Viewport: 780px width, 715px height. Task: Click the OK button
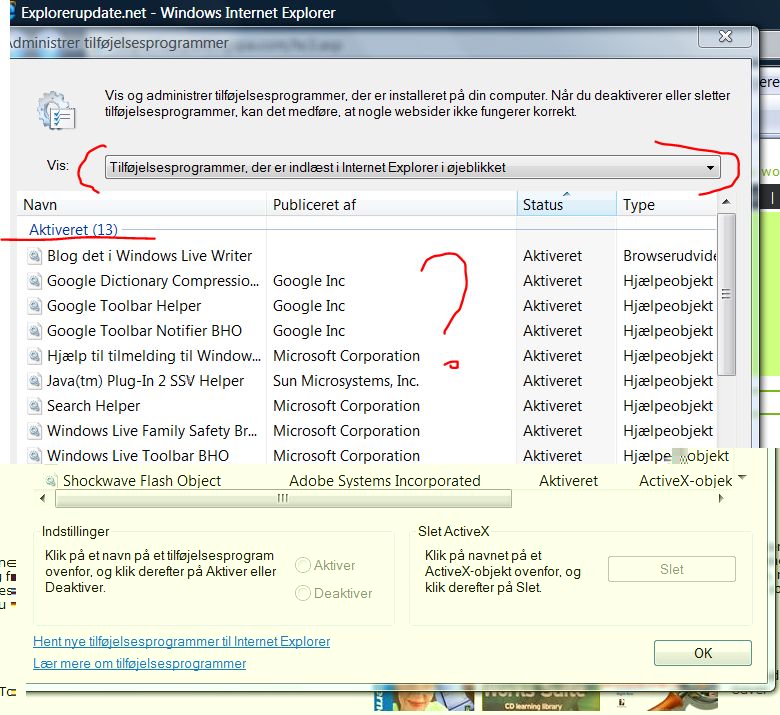coord(702,653)
